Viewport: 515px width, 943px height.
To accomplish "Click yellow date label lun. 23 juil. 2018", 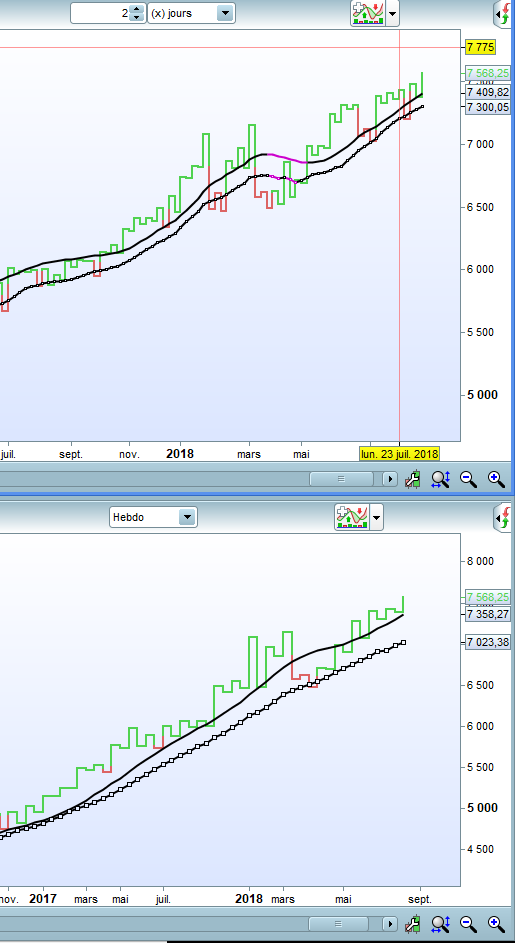I will pos(399,453).
